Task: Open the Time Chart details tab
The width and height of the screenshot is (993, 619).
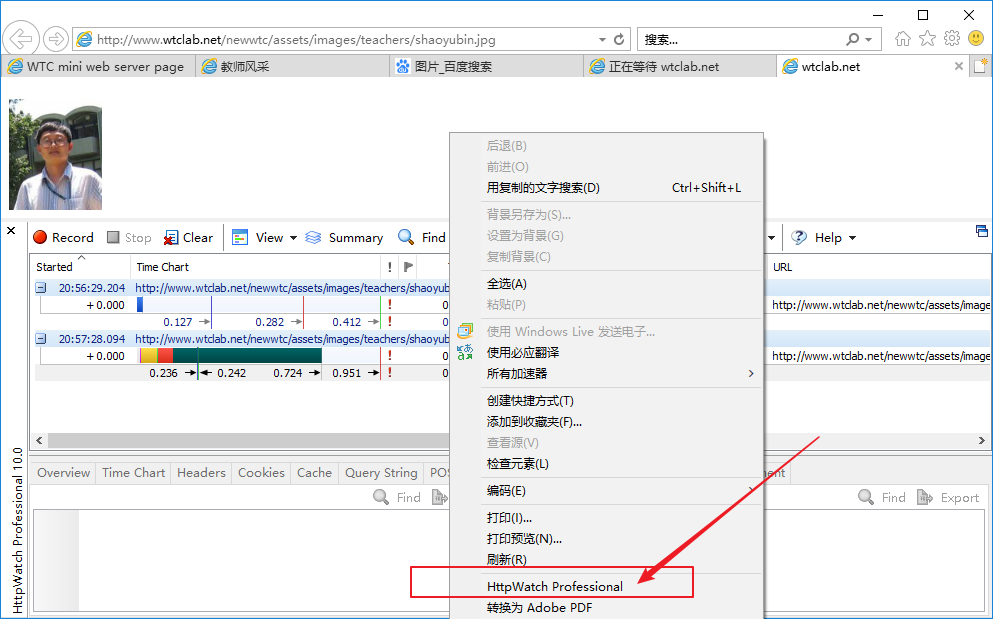Action: (x=134, y=473)
